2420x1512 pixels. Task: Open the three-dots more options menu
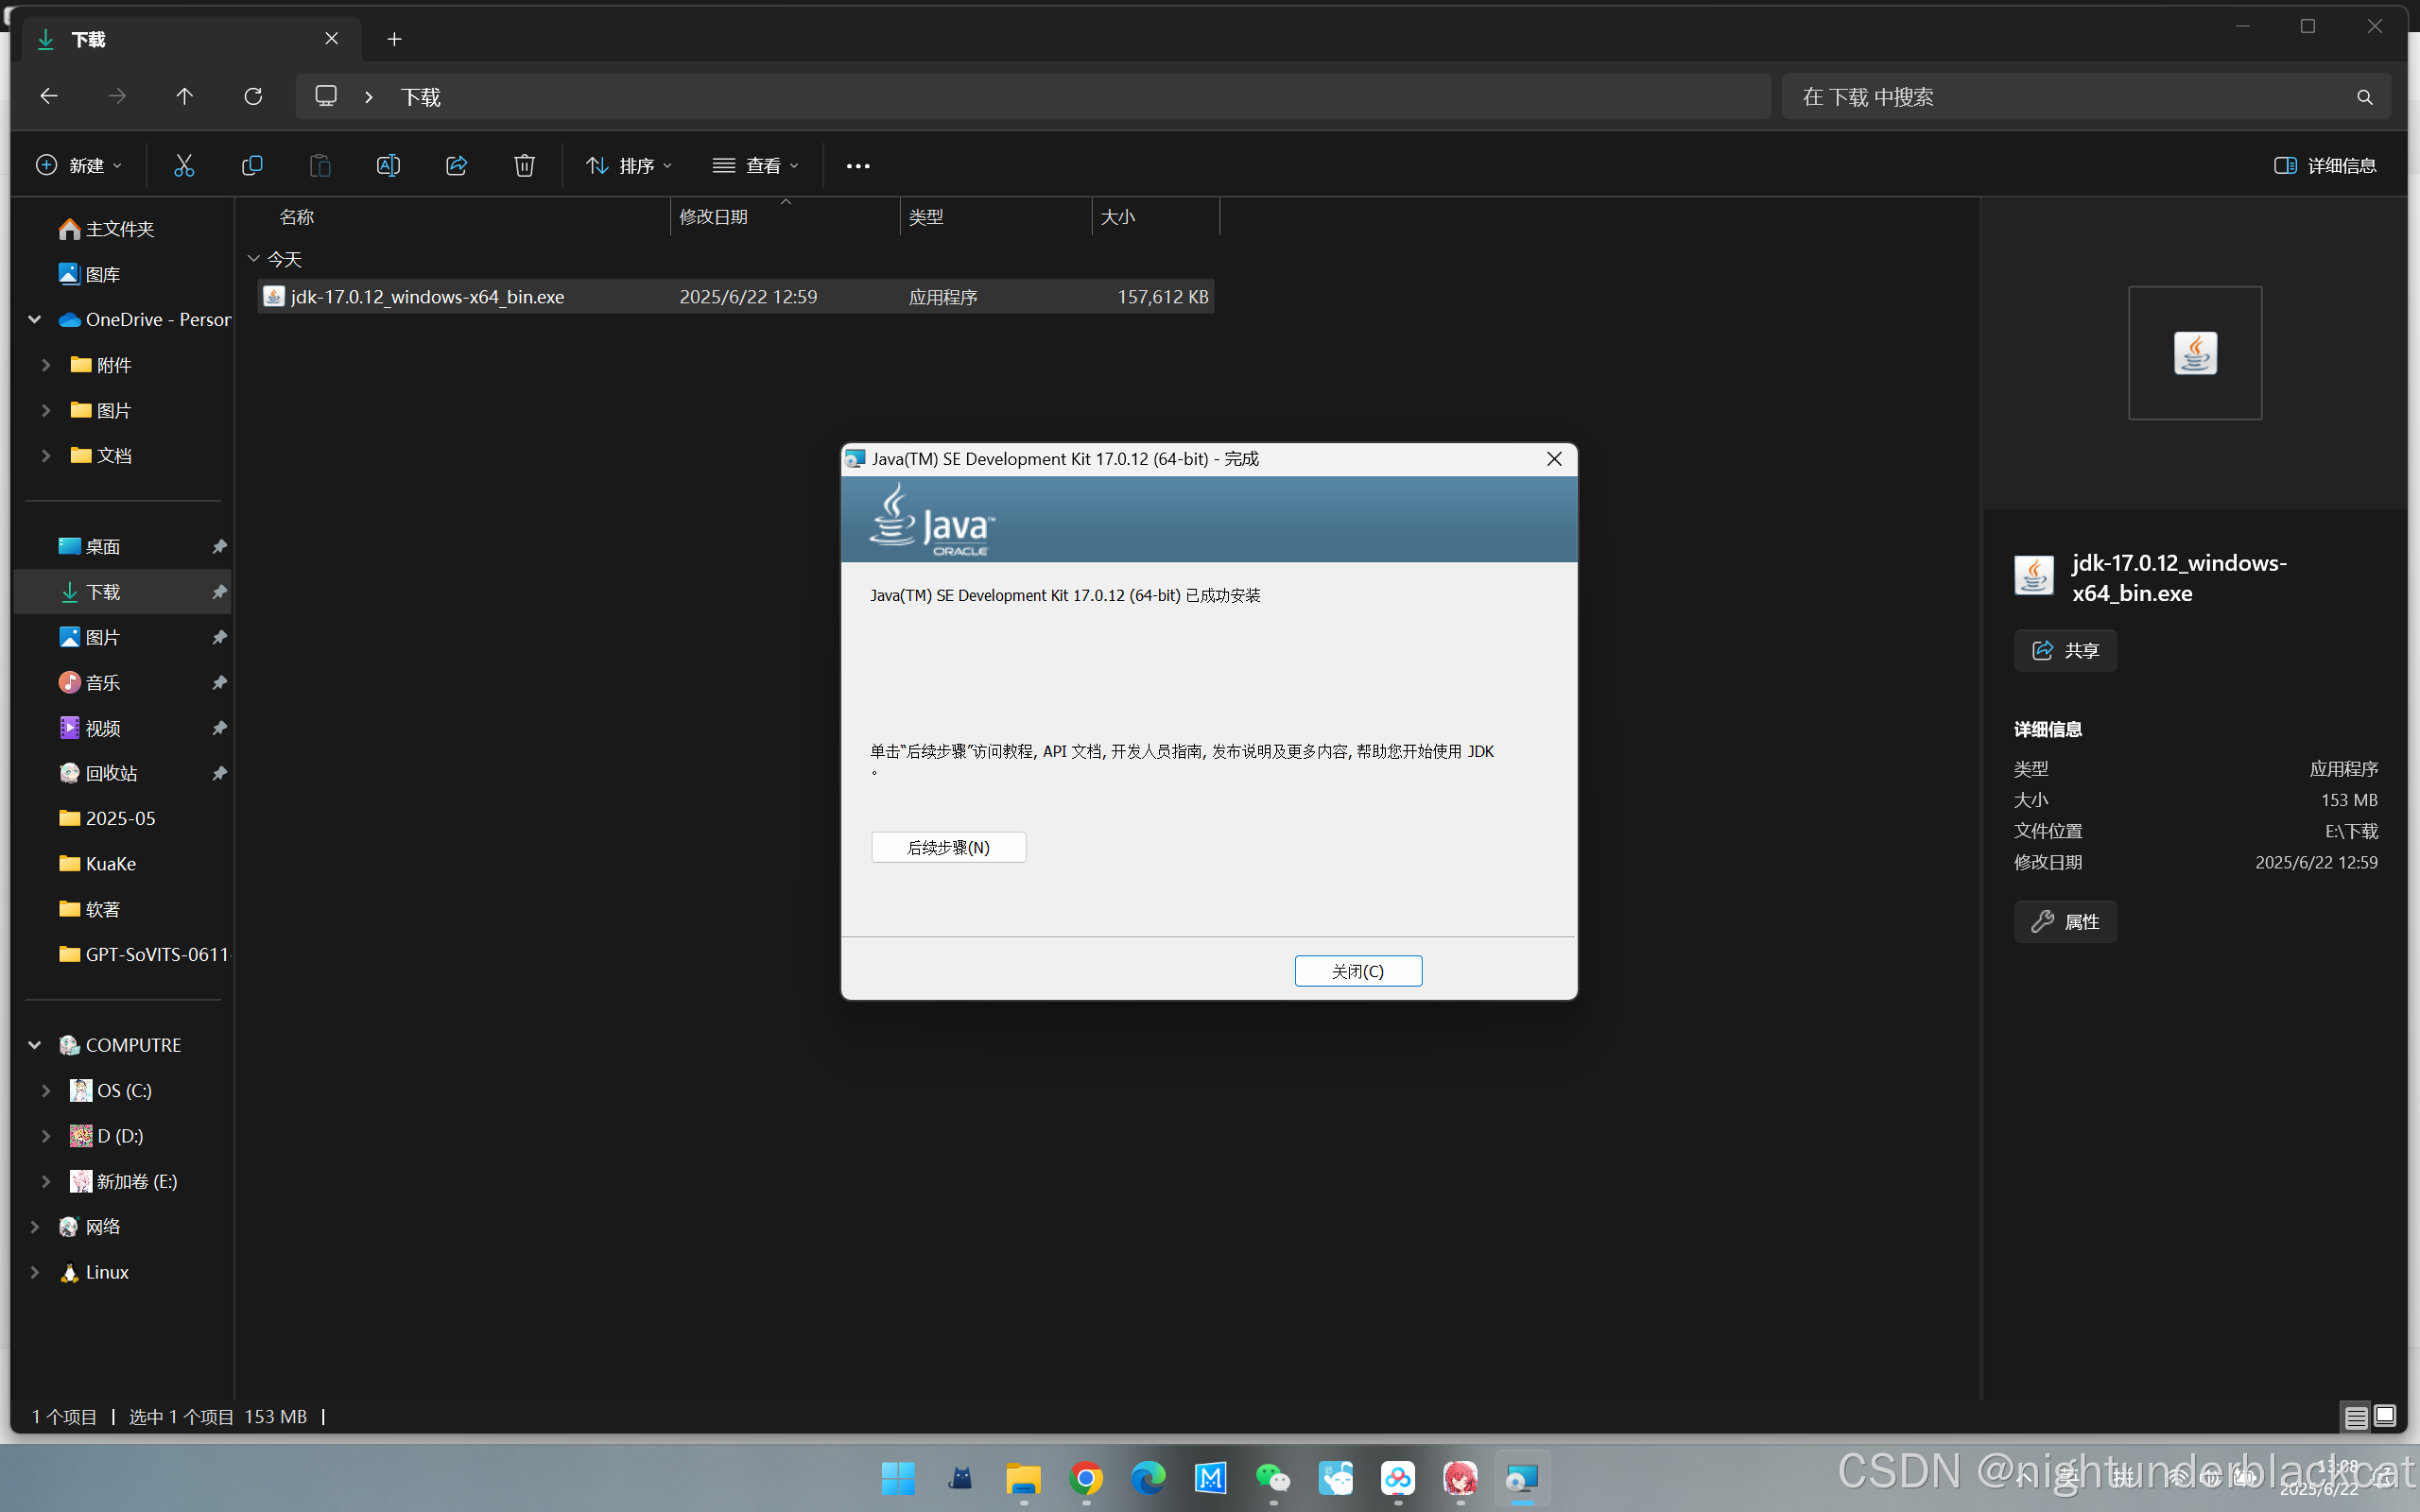tap(858, 165)
